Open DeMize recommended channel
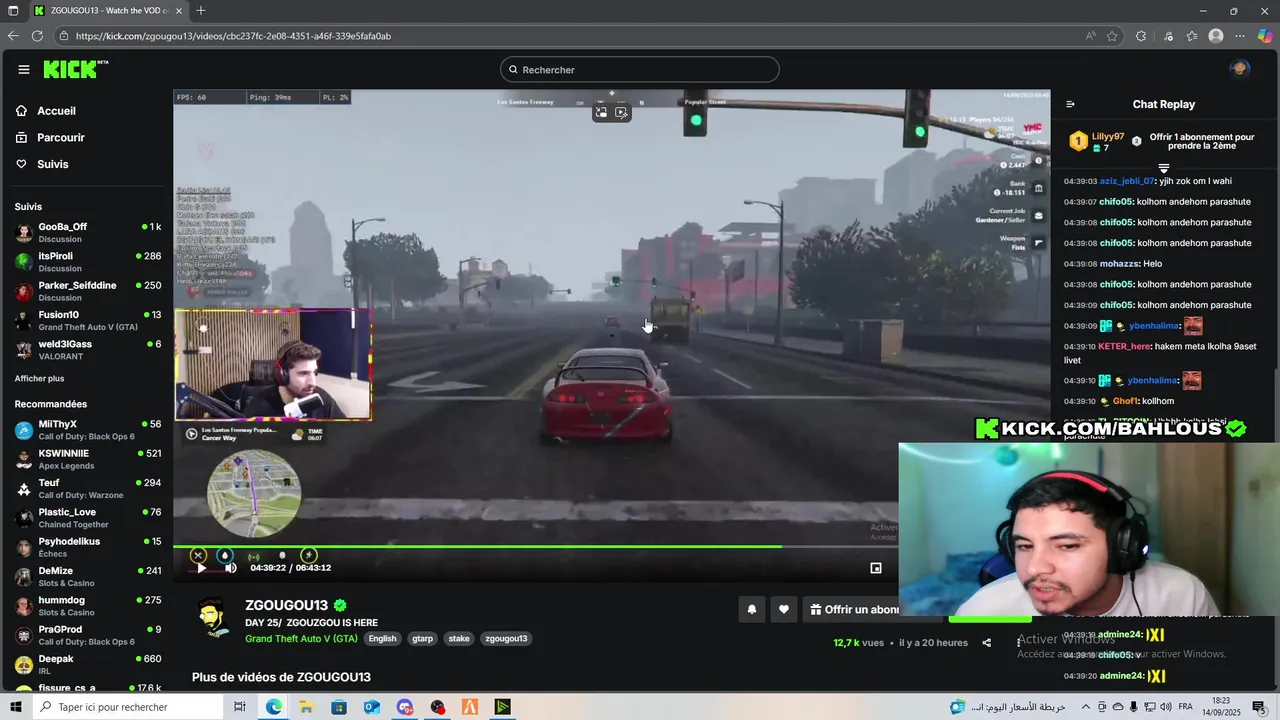 tap(87, 576)
